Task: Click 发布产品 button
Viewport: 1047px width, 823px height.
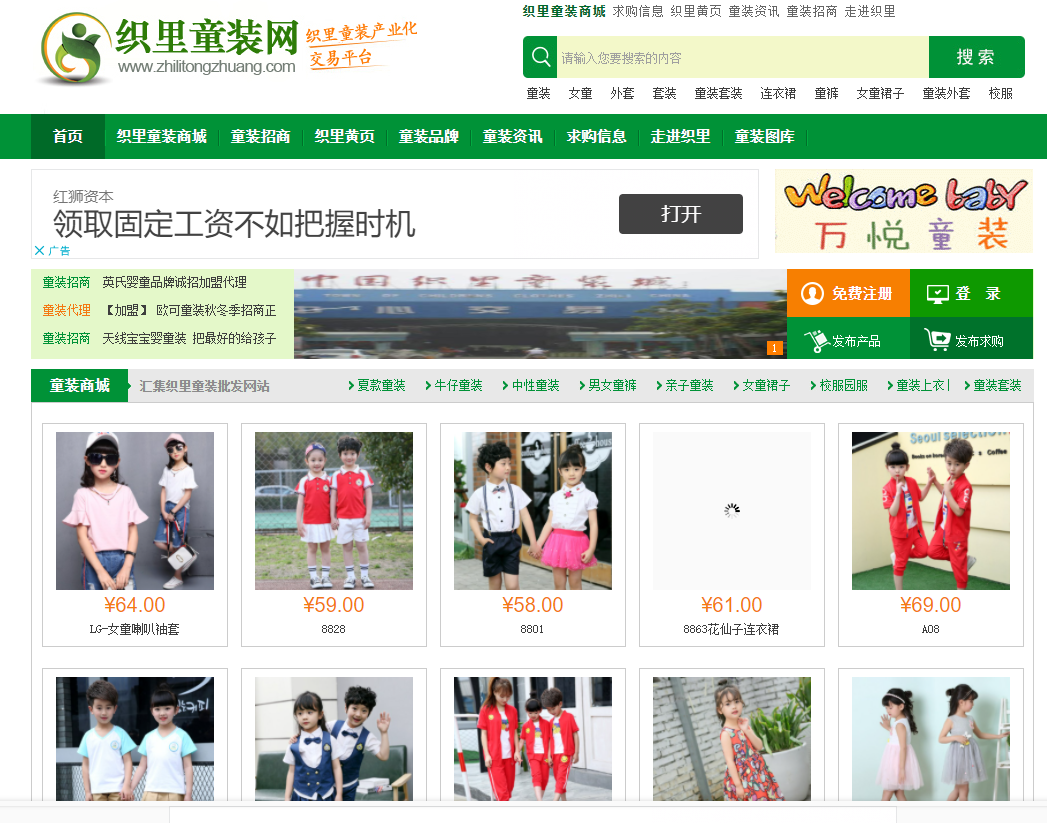Action: pyautogui.click(x=848, y=338)
